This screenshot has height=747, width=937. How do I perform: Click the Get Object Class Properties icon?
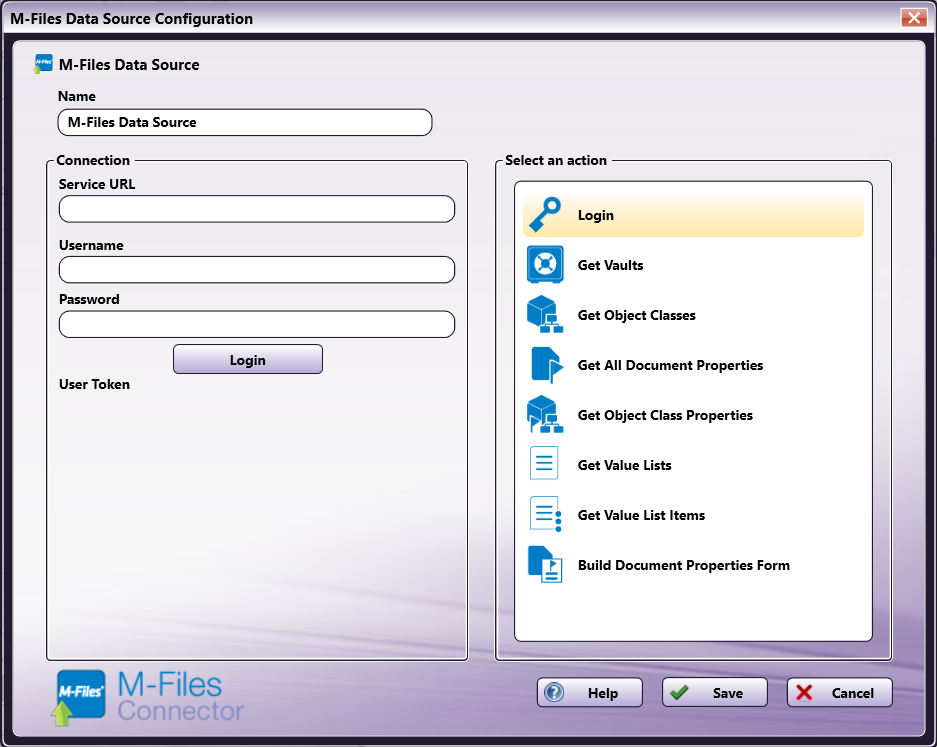pos(545,414)
